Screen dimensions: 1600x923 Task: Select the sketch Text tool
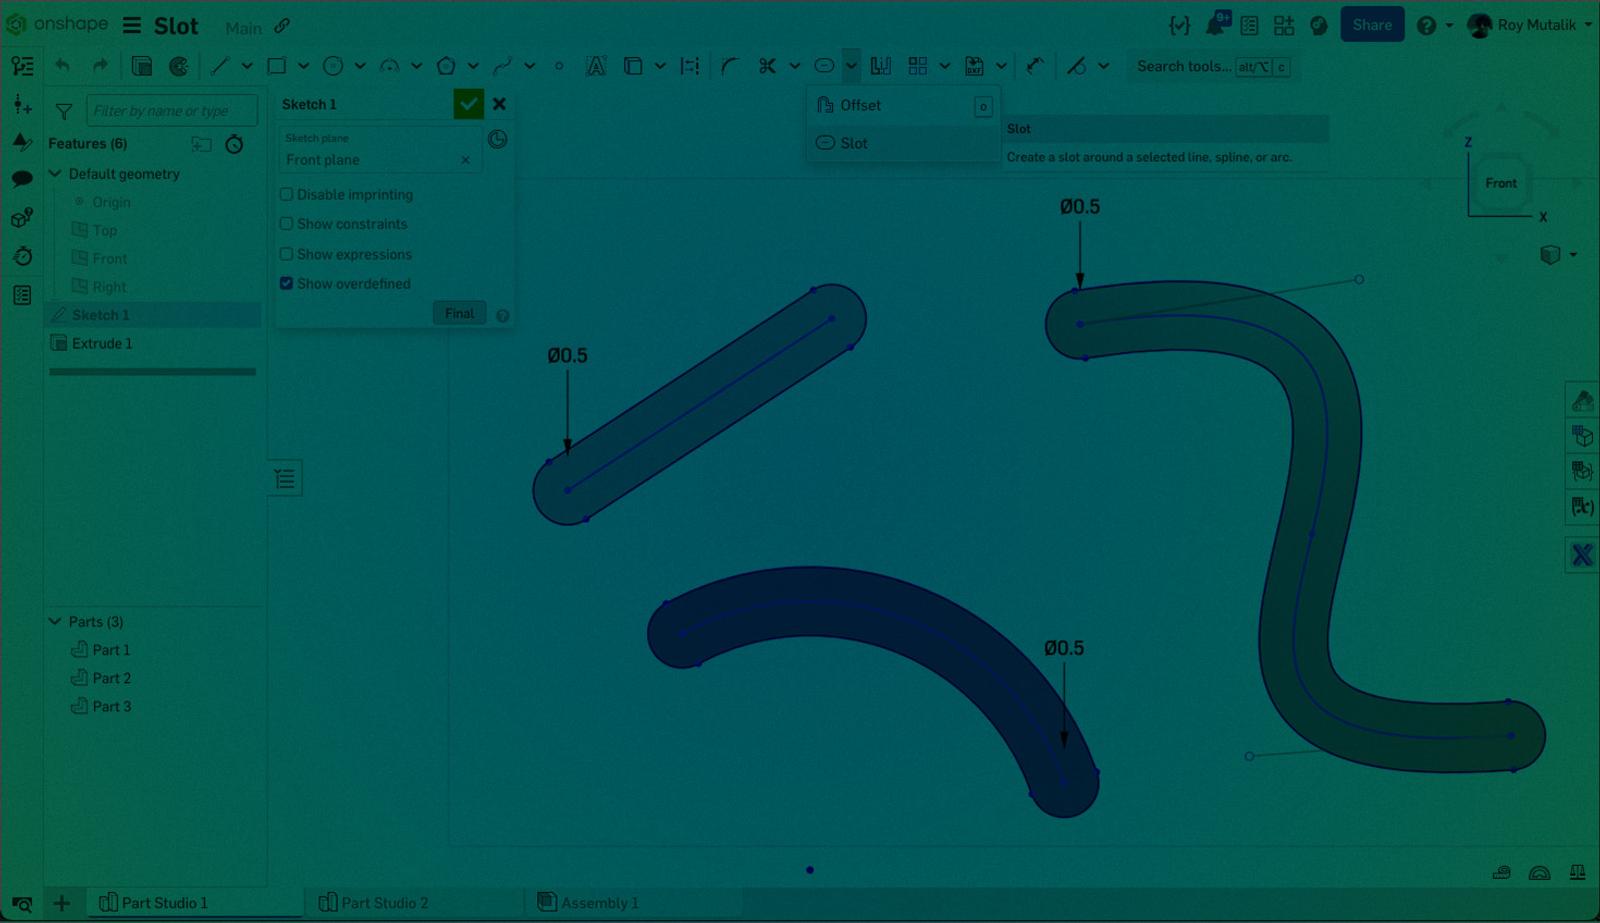coord(596,66)
